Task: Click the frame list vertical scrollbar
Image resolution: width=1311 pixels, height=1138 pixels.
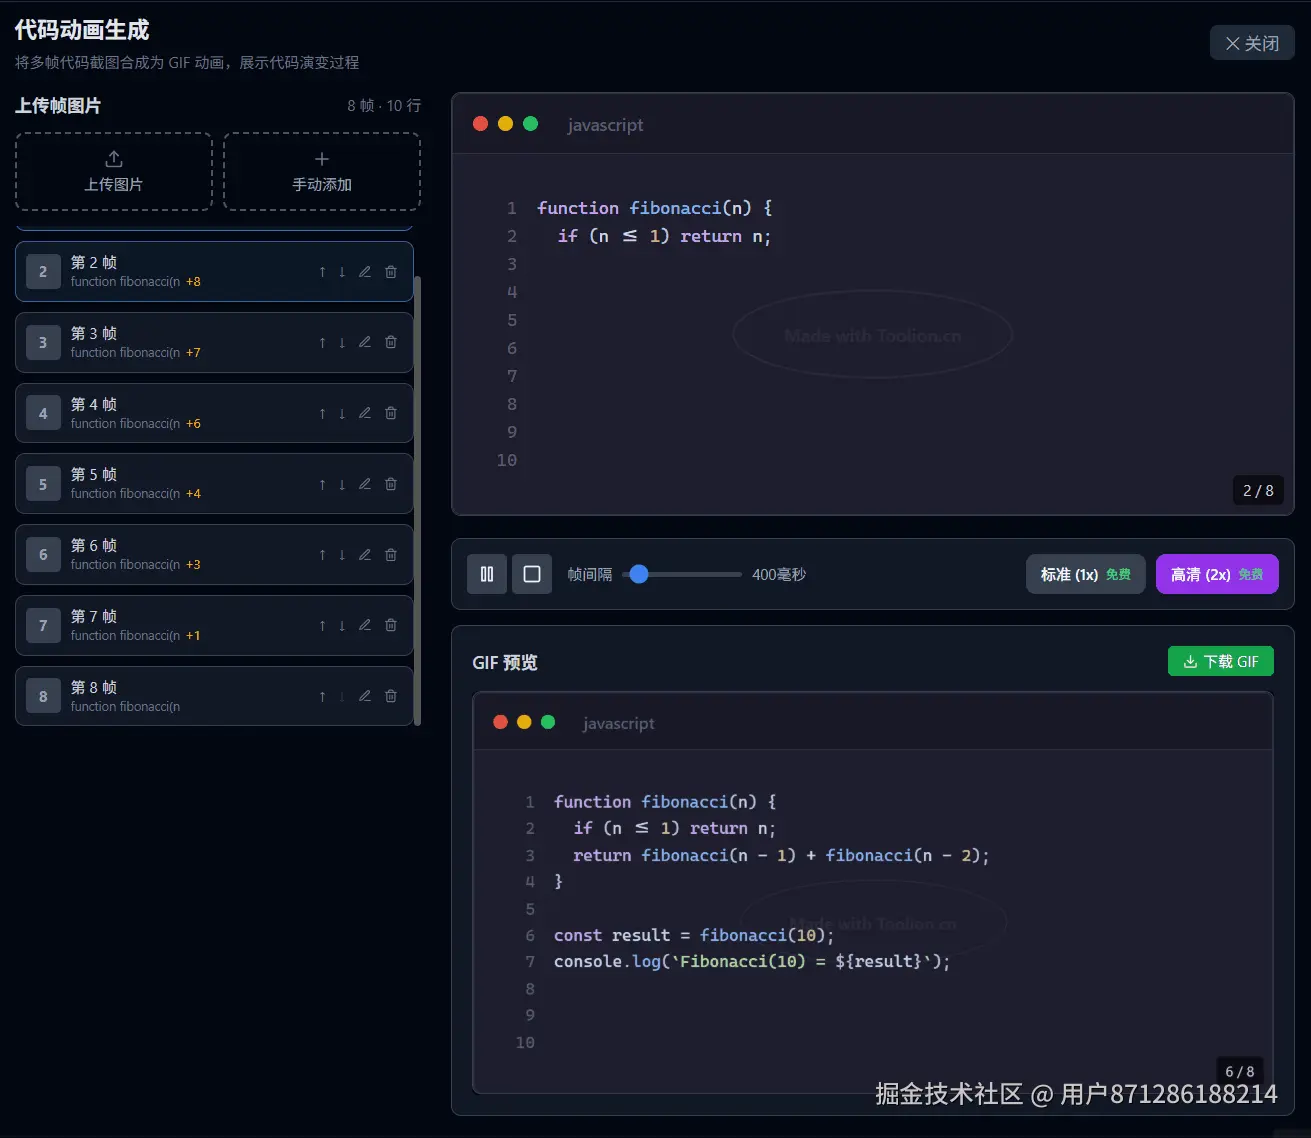Action: [x=417, y=500]
